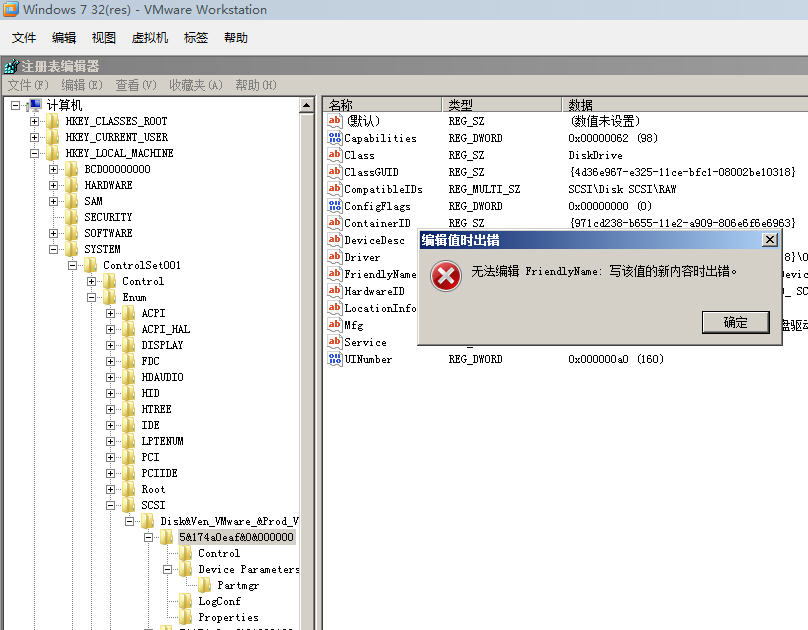Click the VMware Workstation title bar icon

(x=11, y=9)
